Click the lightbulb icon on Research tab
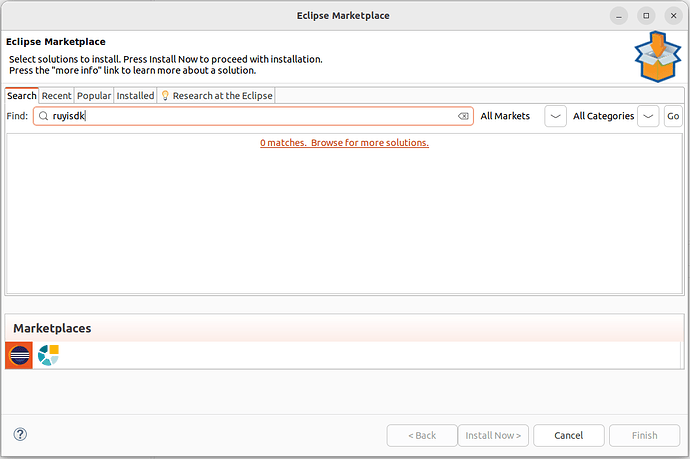This screenshot has width=690, height=459. click(165, 95)
